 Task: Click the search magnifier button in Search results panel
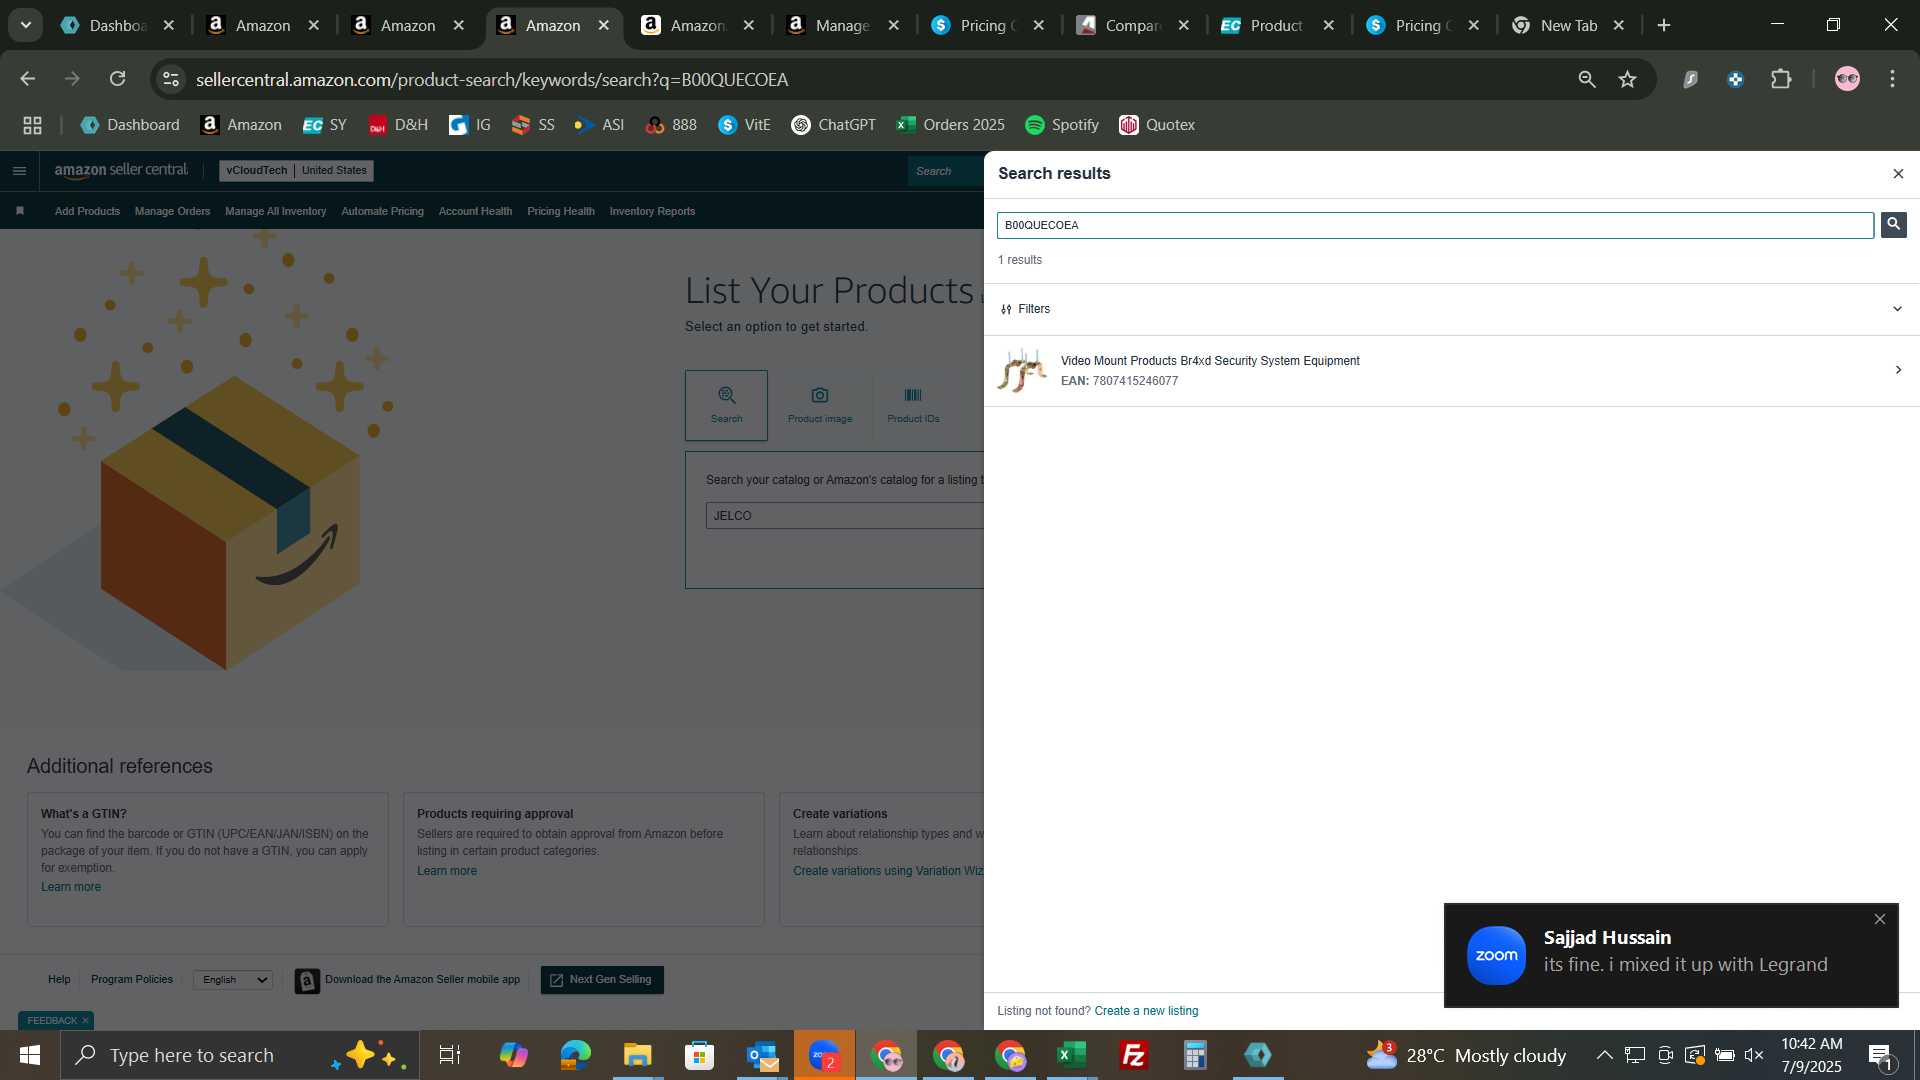pos(1893,224)
